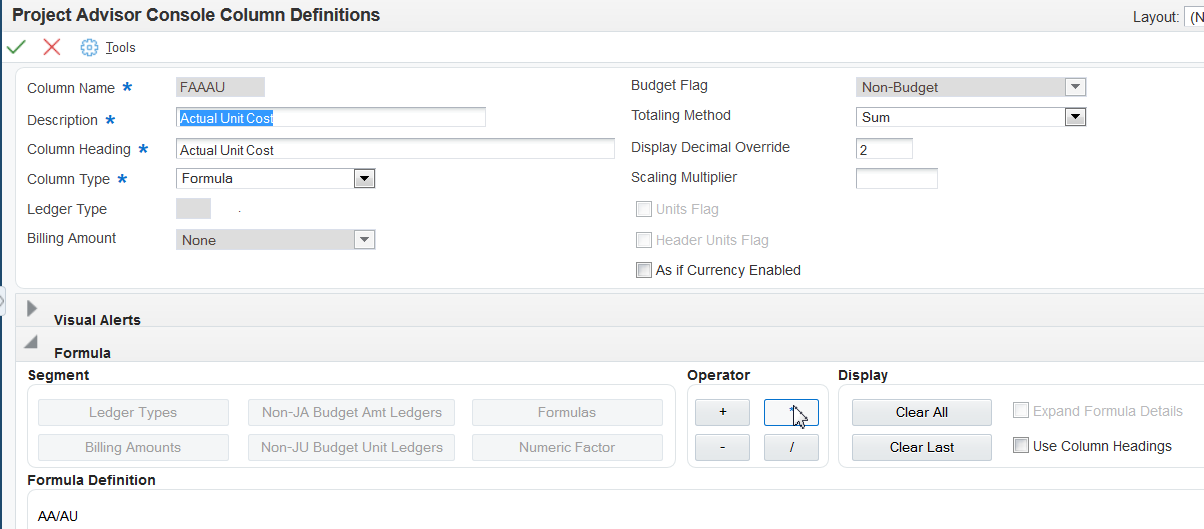Expand the Visual Alerts section

(x=32, y=309)
